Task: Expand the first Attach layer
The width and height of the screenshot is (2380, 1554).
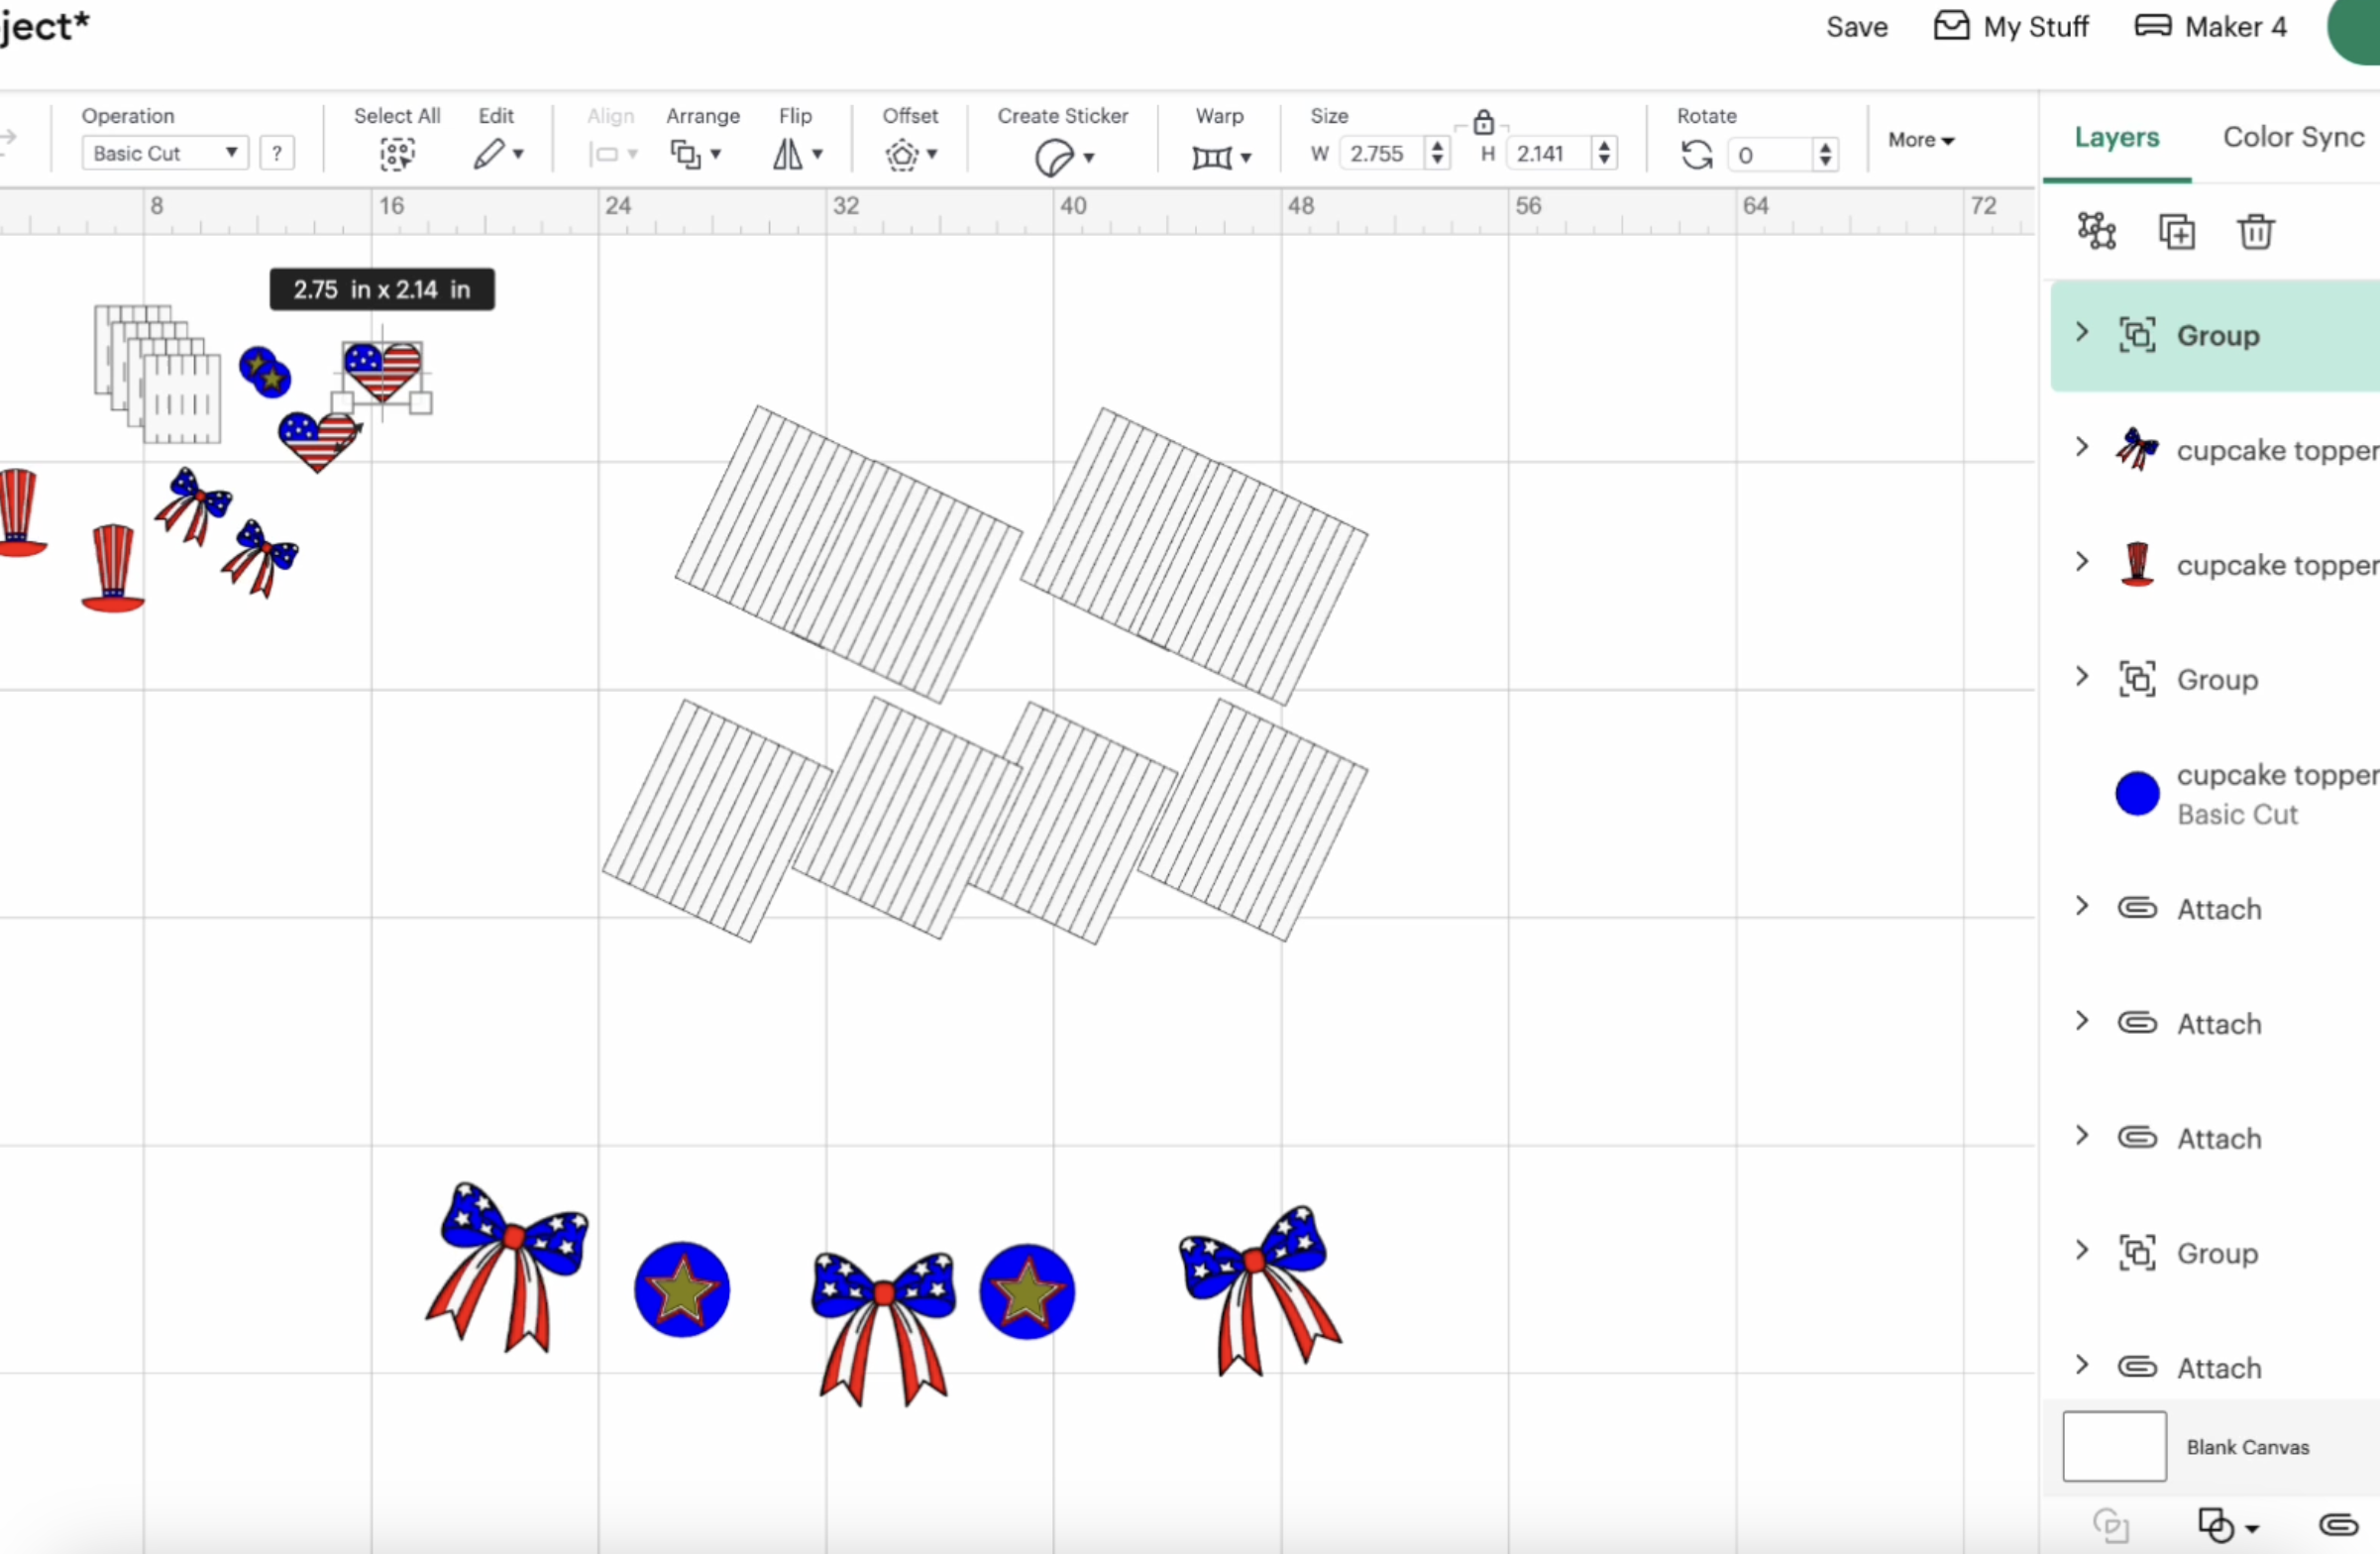Action: point(2082,906)
